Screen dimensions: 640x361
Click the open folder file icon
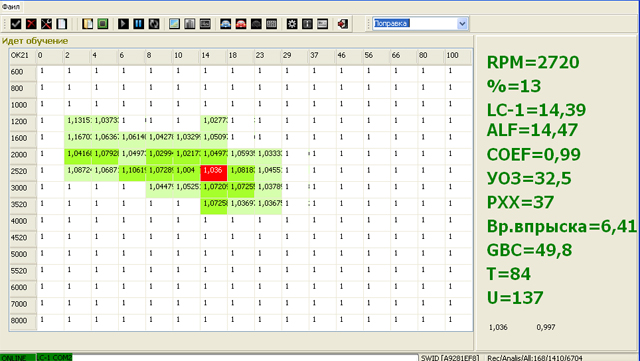tap(87, 24)
